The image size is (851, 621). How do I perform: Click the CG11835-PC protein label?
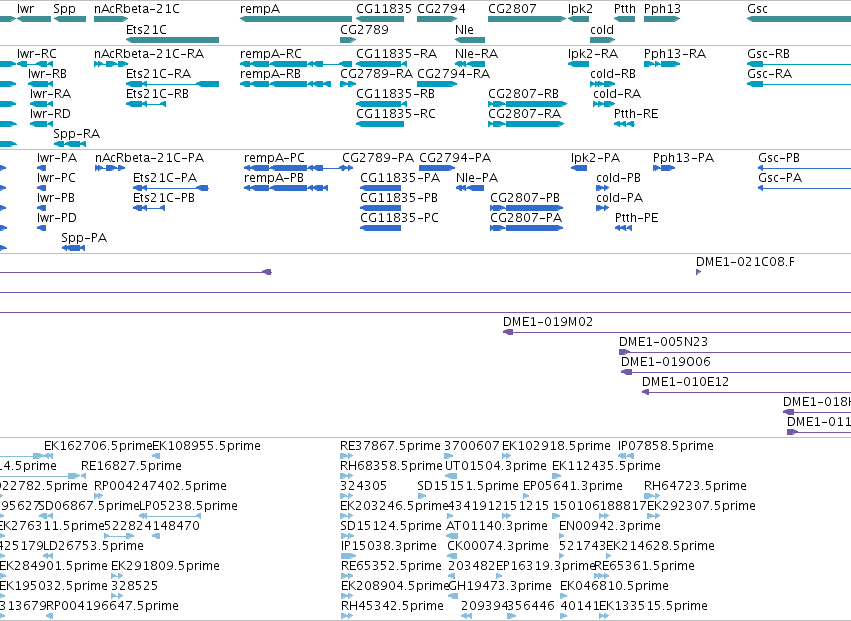pyautogui.click(x=399, y=218)
